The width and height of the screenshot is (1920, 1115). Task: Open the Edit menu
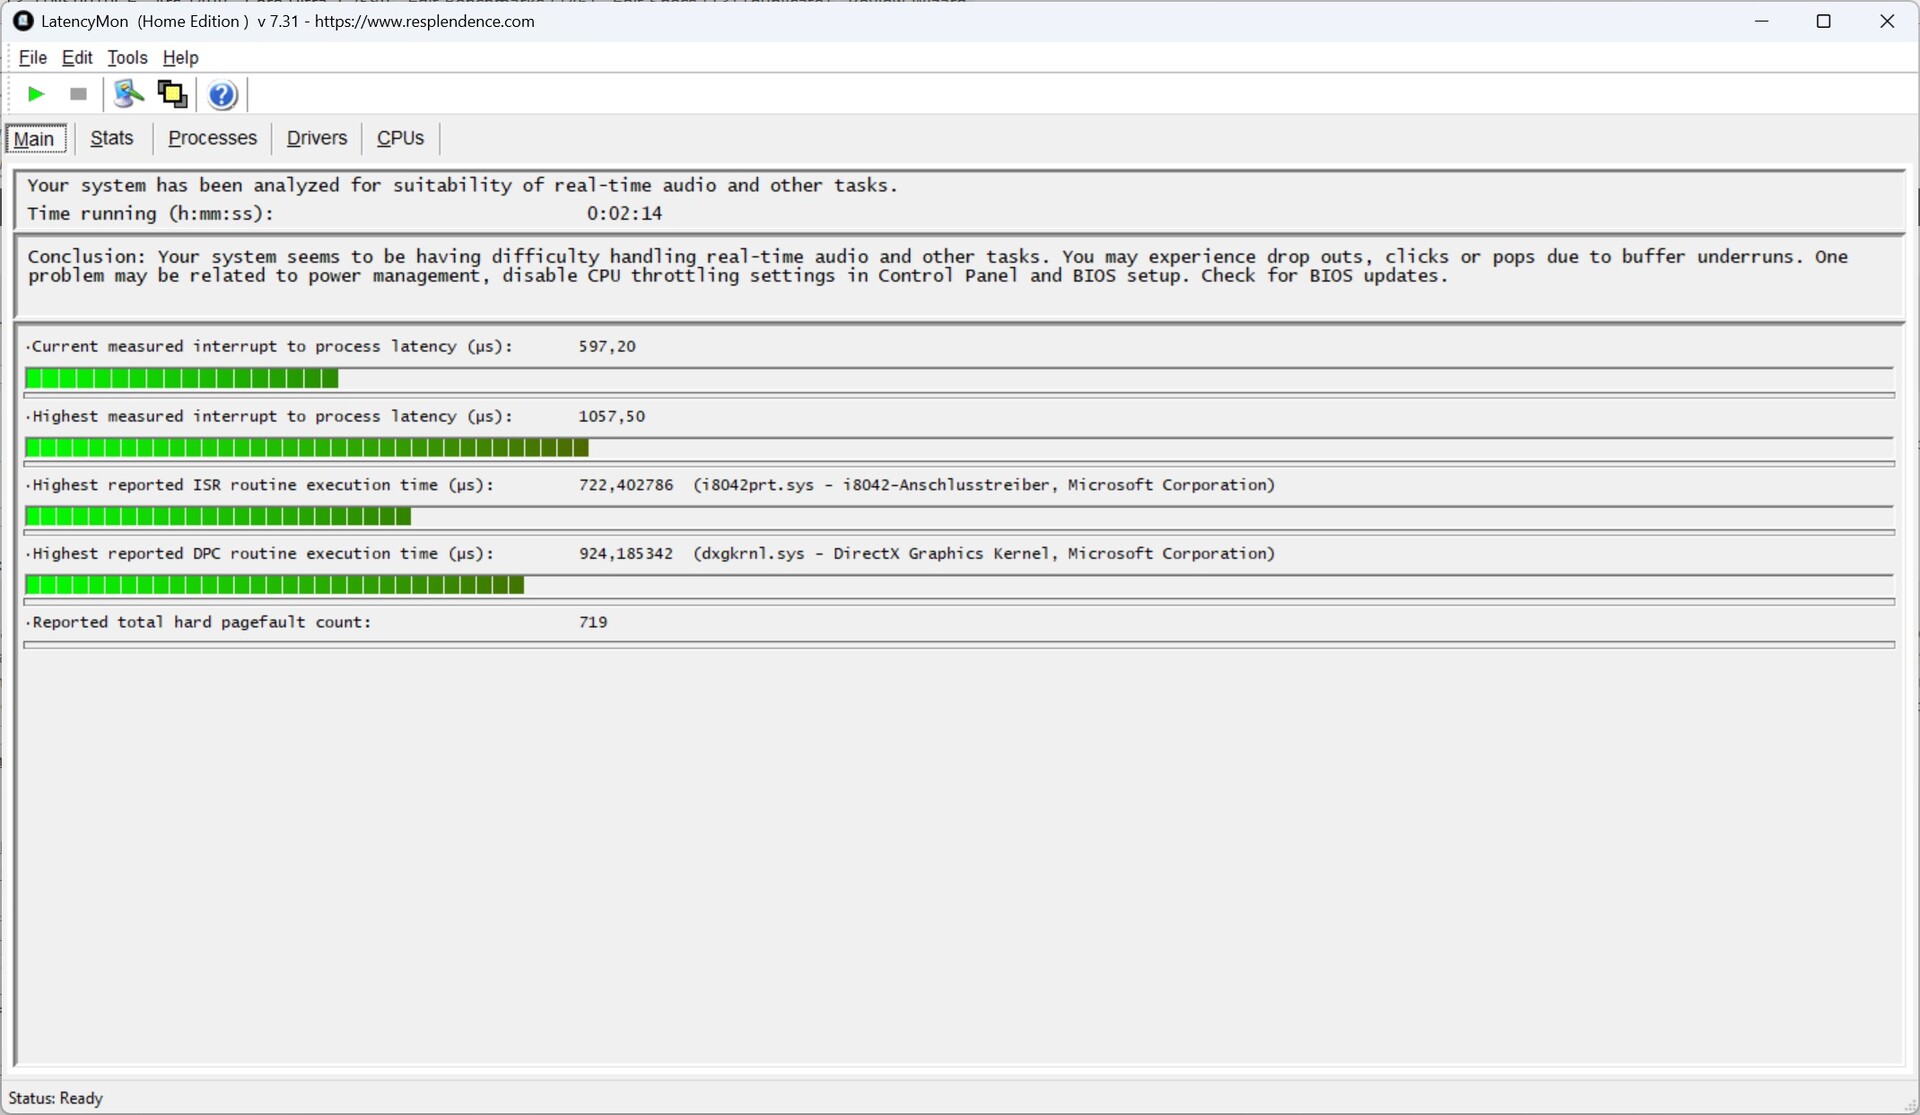coord(77,58)
